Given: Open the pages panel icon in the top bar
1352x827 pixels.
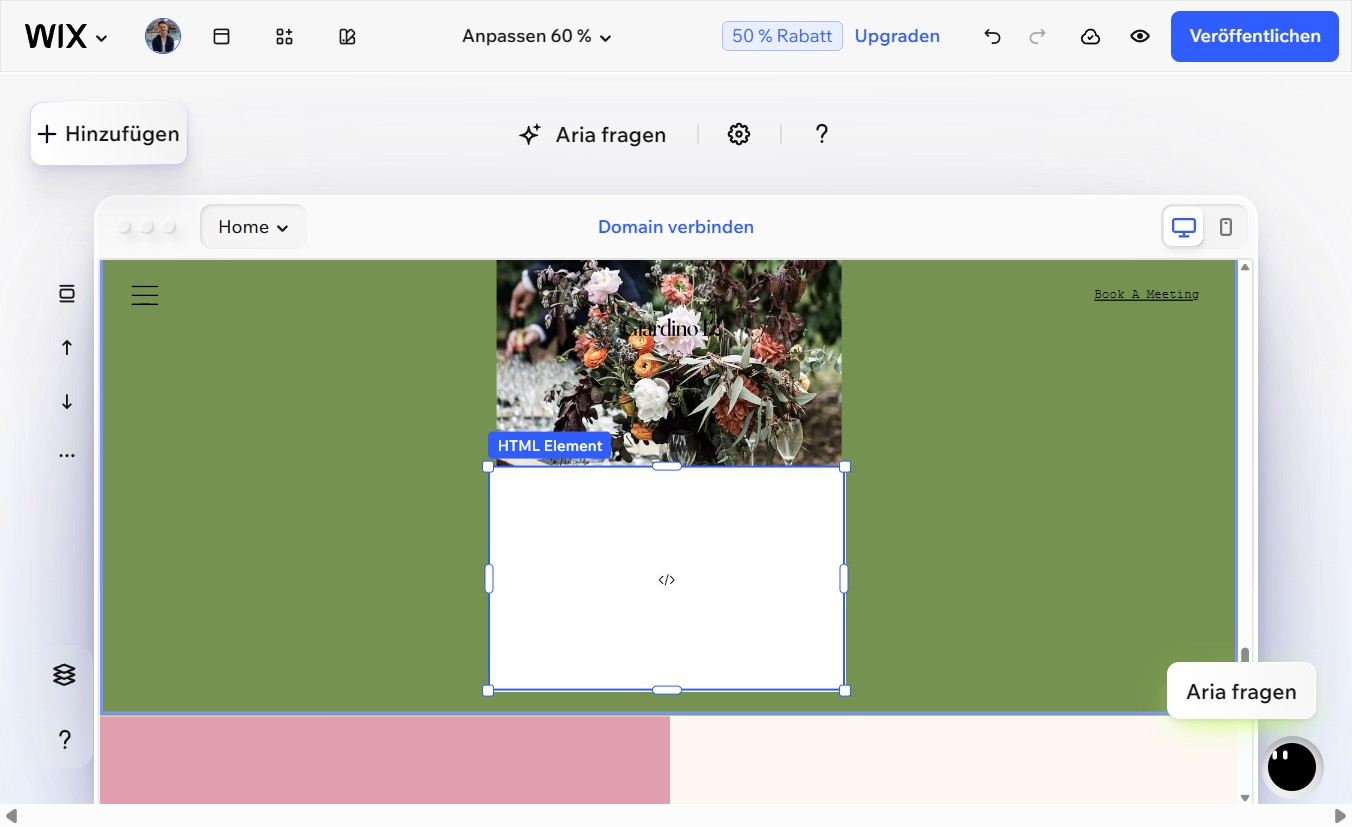Looking at the screenshot, I should [222, 37].
